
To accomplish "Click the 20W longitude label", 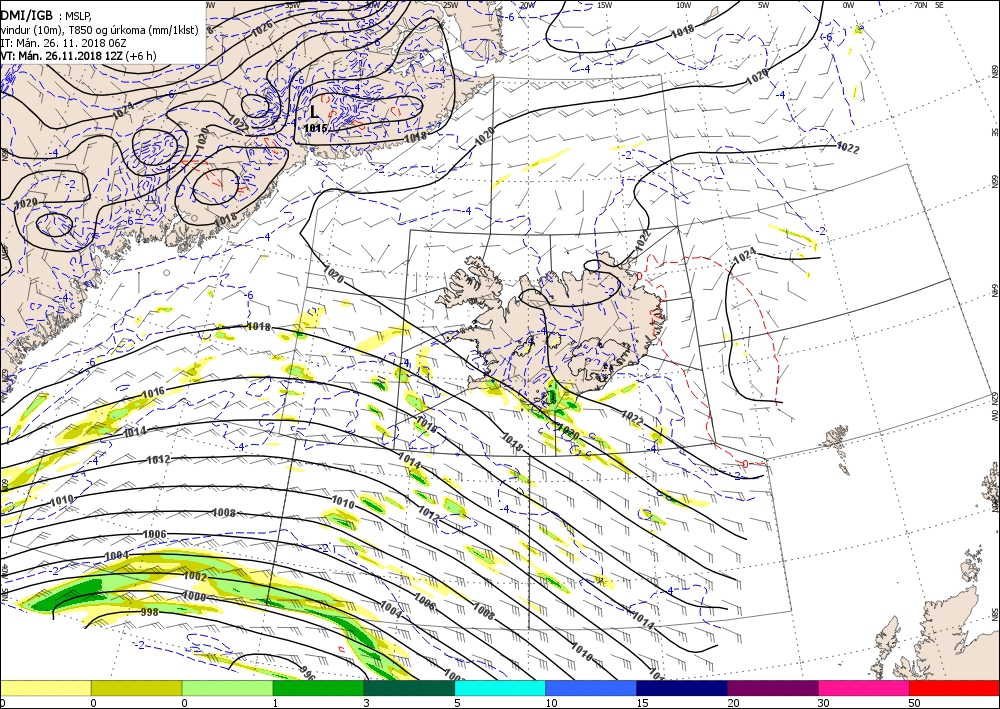I will [527, 6].
